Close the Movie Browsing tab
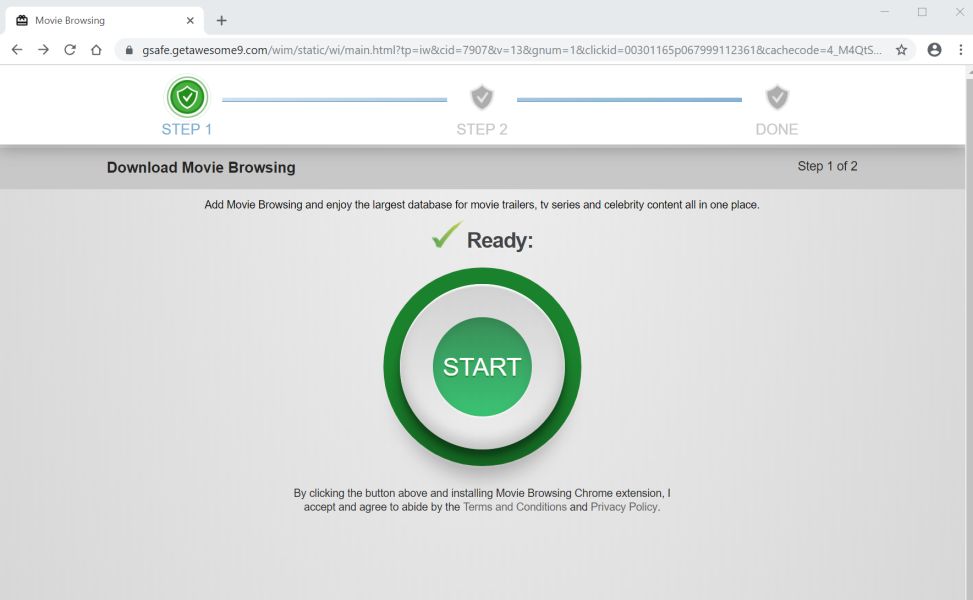 pos(190,20)
